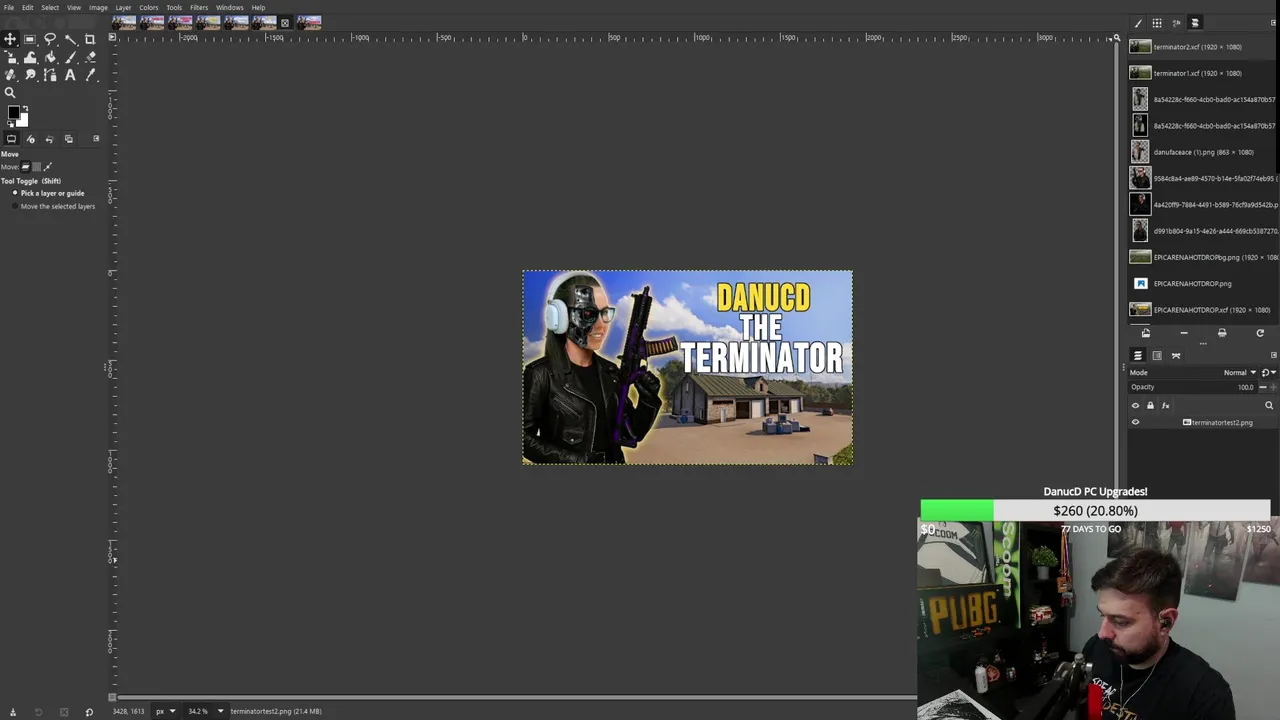Open the px unit dropdown in status bar
Viewport: 1280px width, 720px height.
(x=165, y=711)
